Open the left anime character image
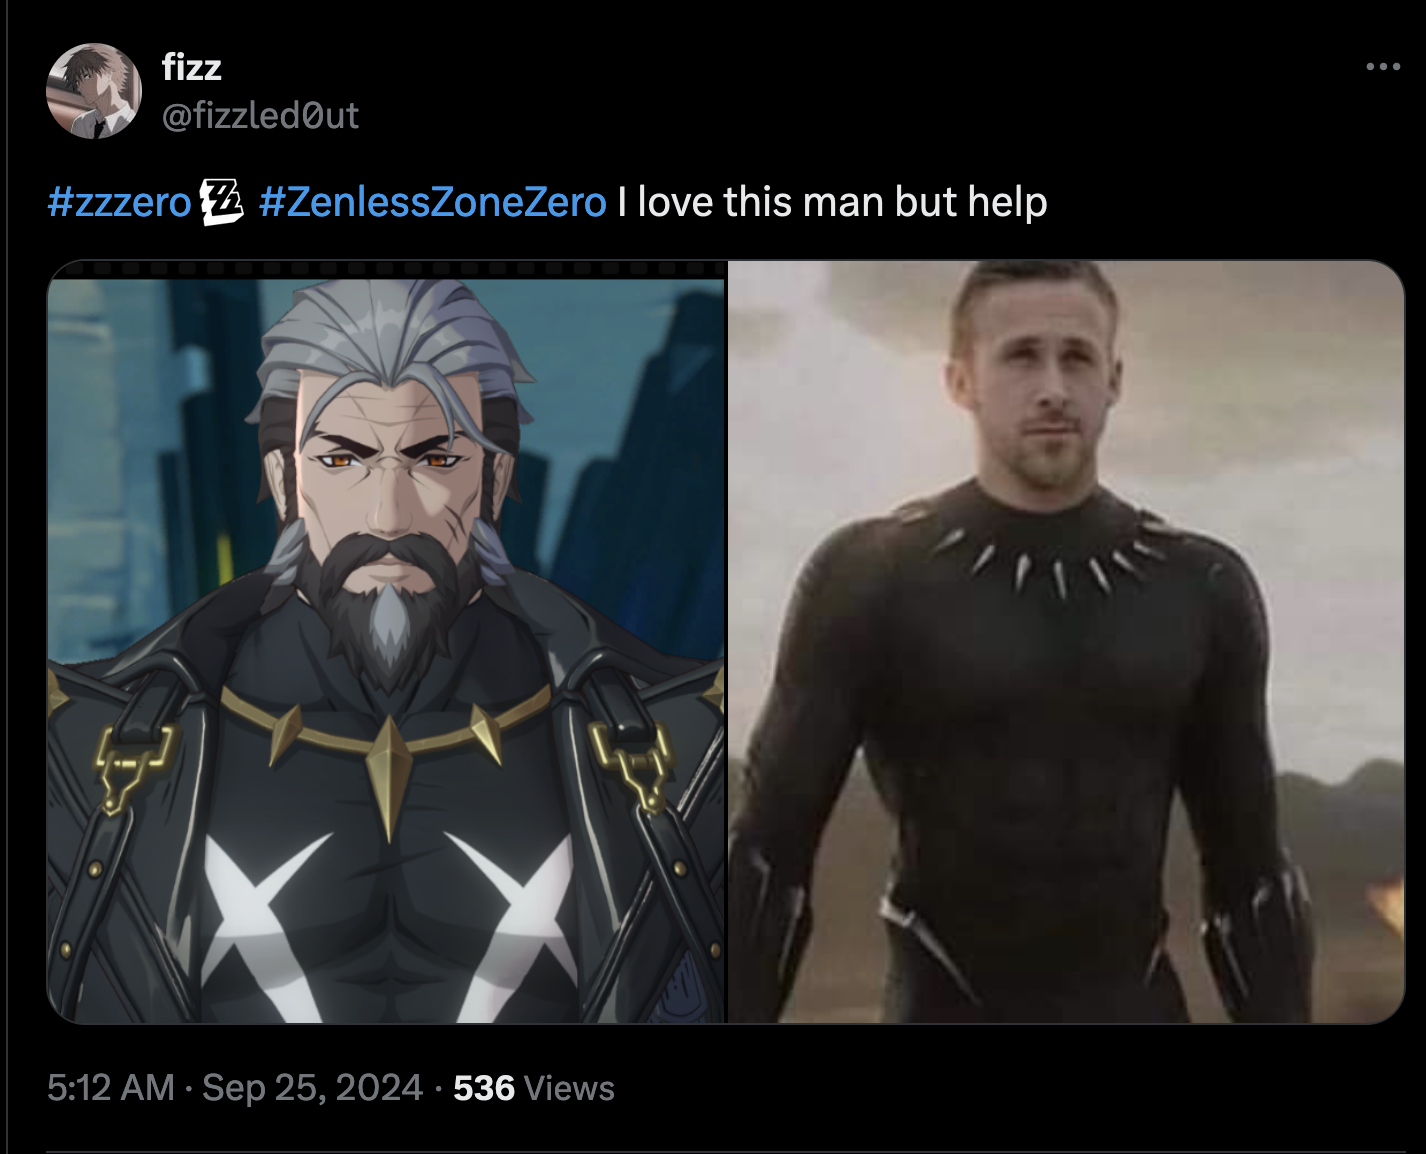1426x1154 pixels. [386, 641]
